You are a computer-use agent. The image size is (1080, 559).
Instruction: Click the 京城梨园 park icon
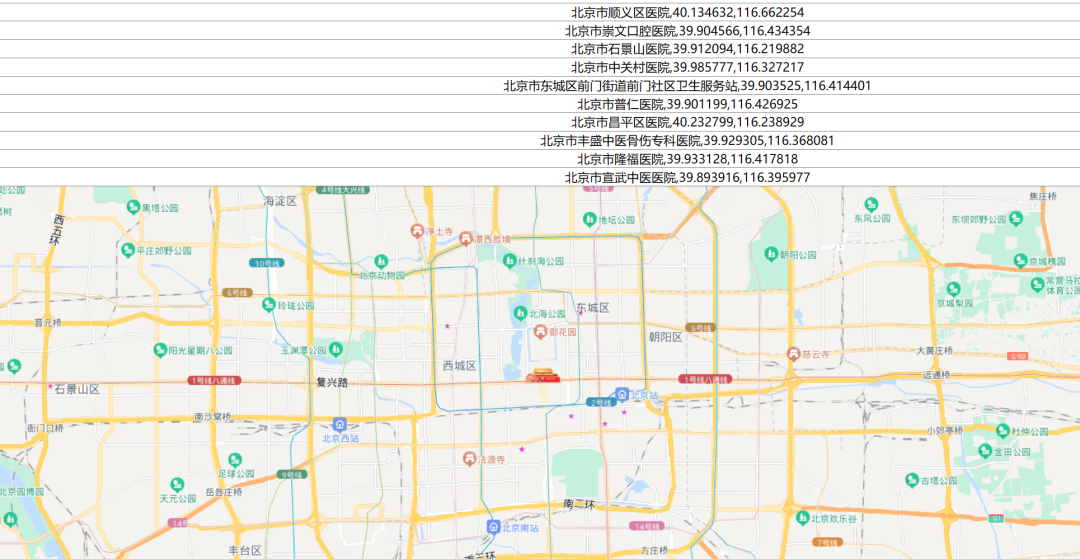click(954, 289)
